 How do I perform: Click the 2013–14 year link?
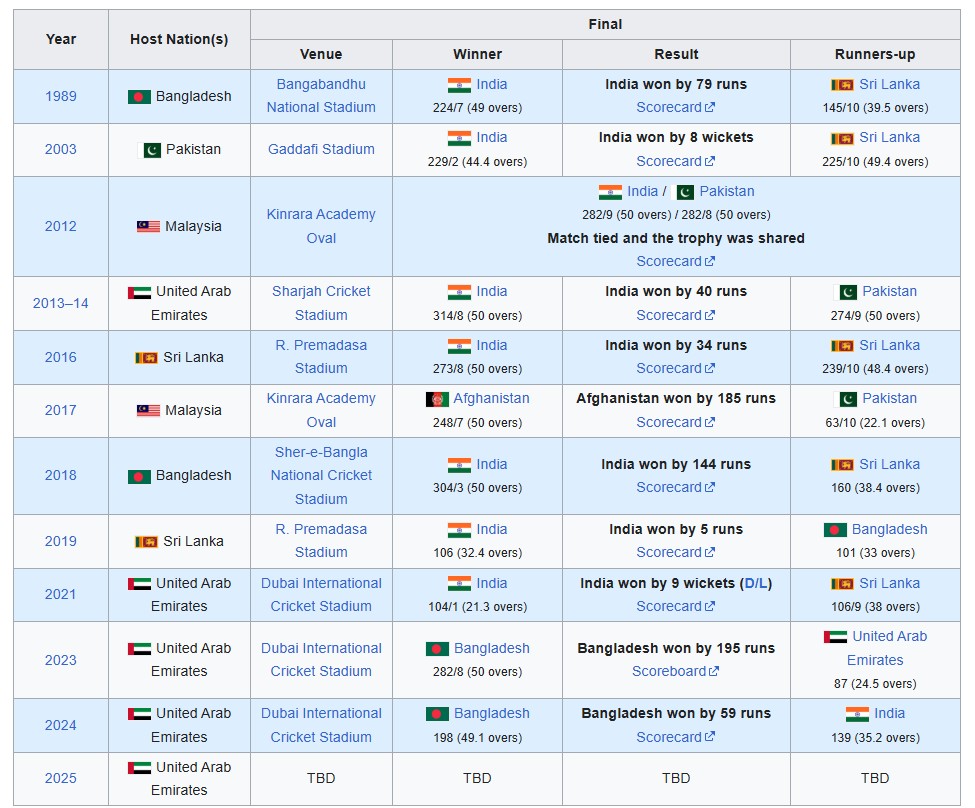click(60, 303)
